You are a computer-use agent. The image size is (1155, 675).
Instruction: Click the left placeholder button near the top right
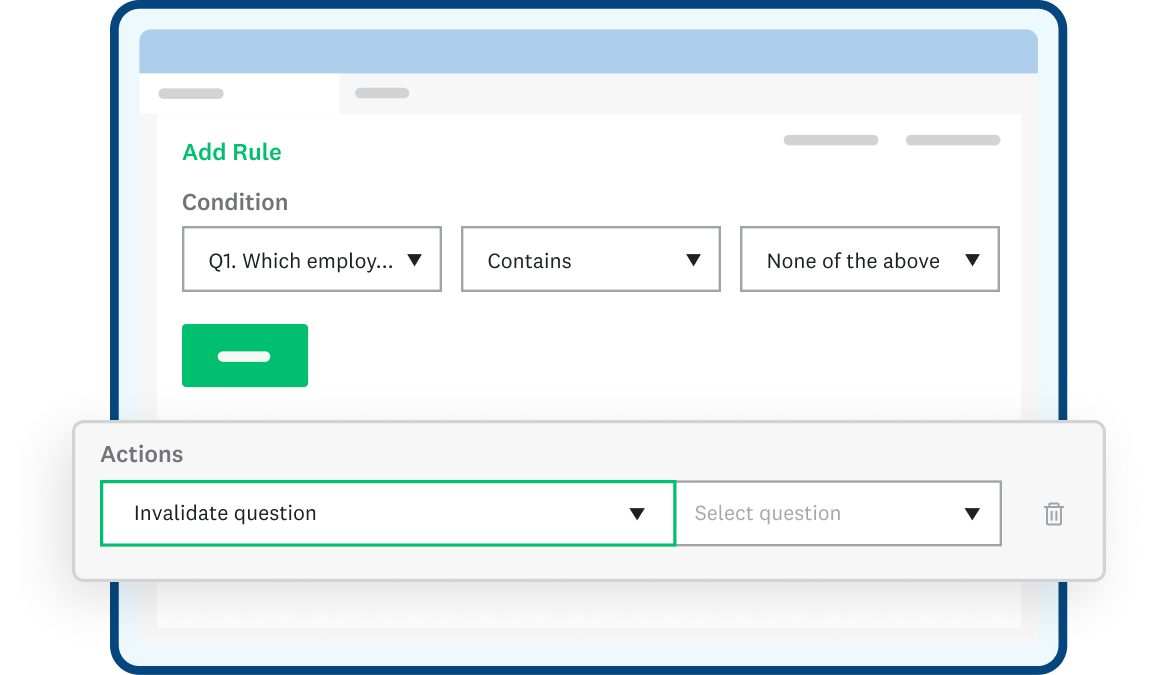830,140
